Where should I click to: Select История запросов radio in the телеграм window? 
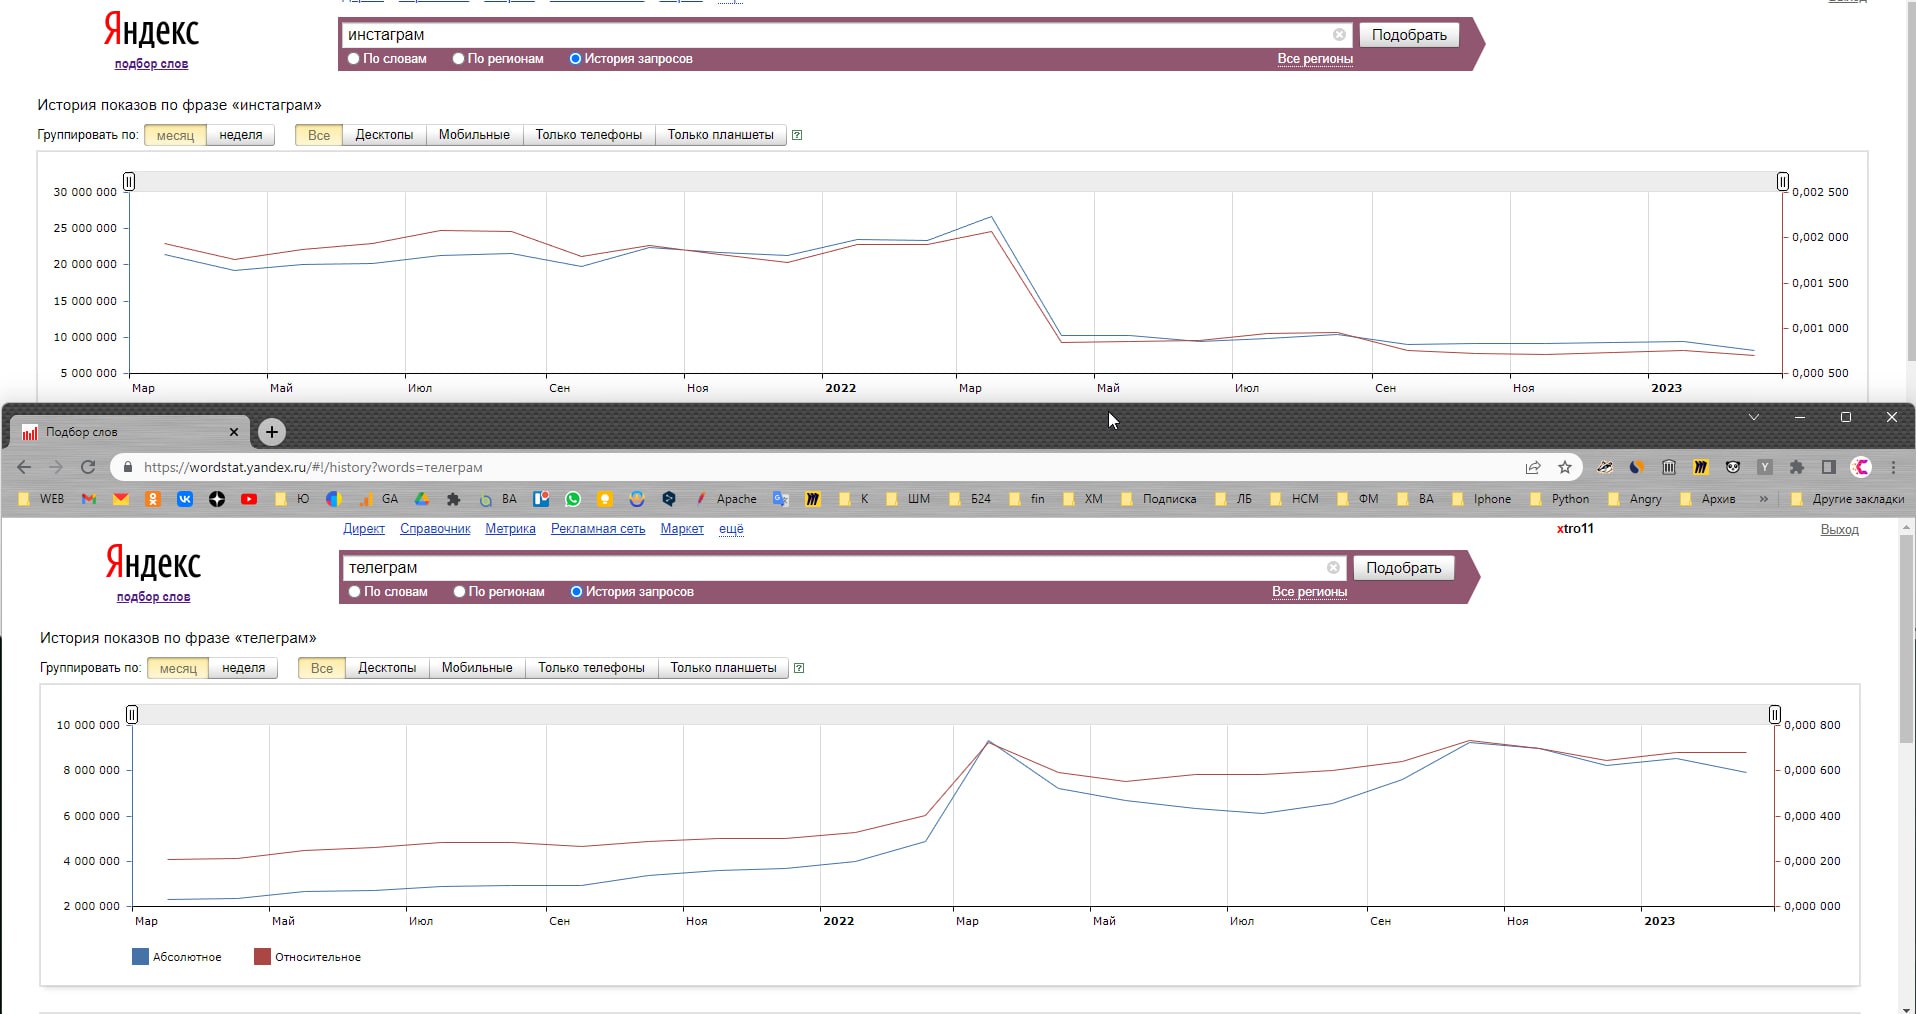(576, 592)
